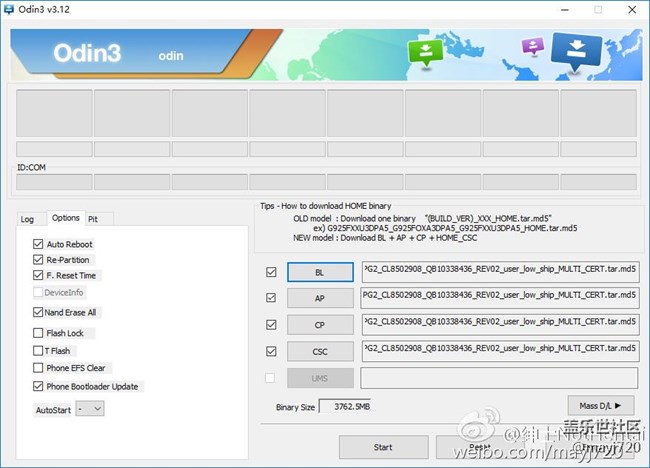Uncheck Nand Erase All option
The height and width of the screenshot is (468, 650).
point(38,312)
